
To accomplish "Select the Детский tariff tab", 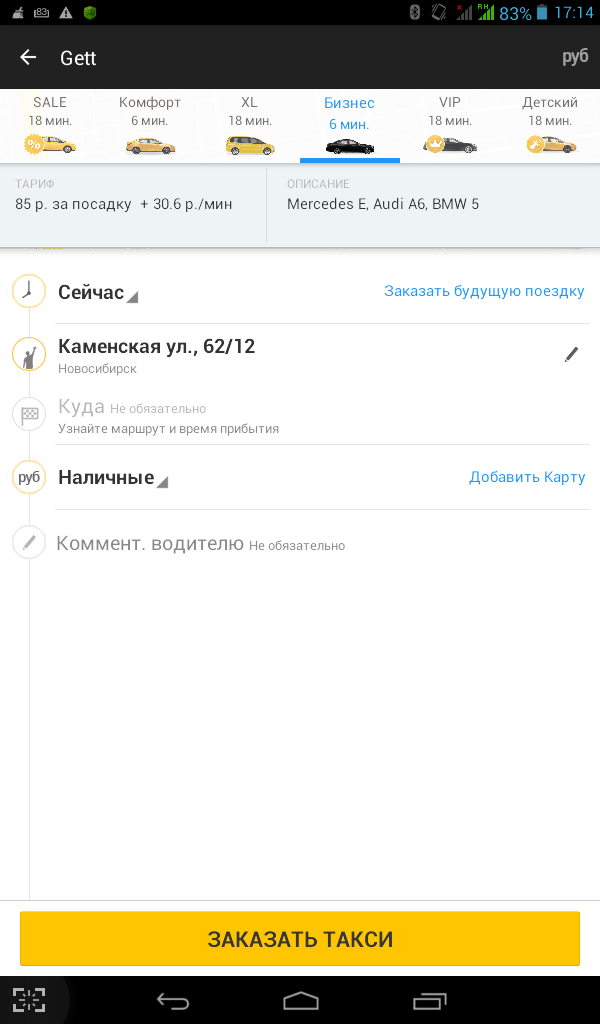I will pos(550,126).
